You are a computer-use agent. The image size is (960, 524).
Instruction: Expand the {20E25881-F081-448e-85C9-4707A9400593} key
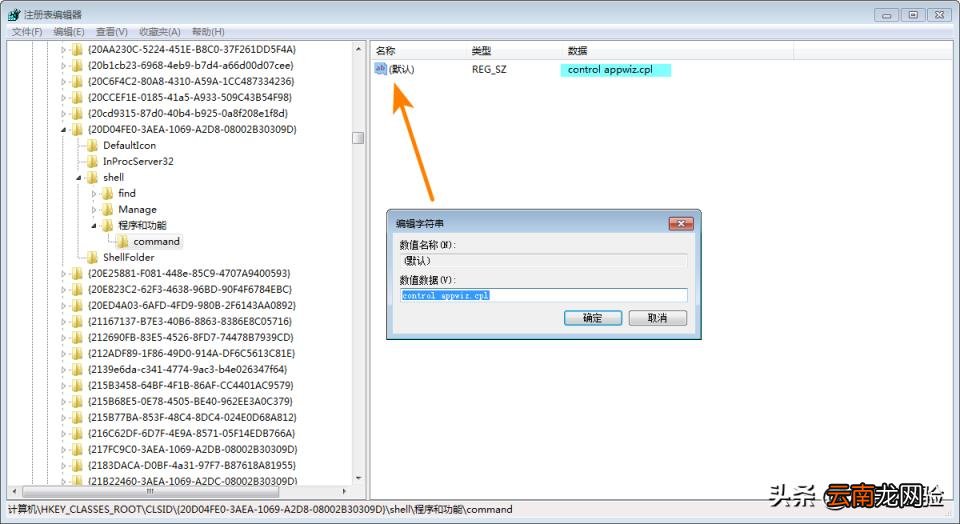click(x=63, y=274)
